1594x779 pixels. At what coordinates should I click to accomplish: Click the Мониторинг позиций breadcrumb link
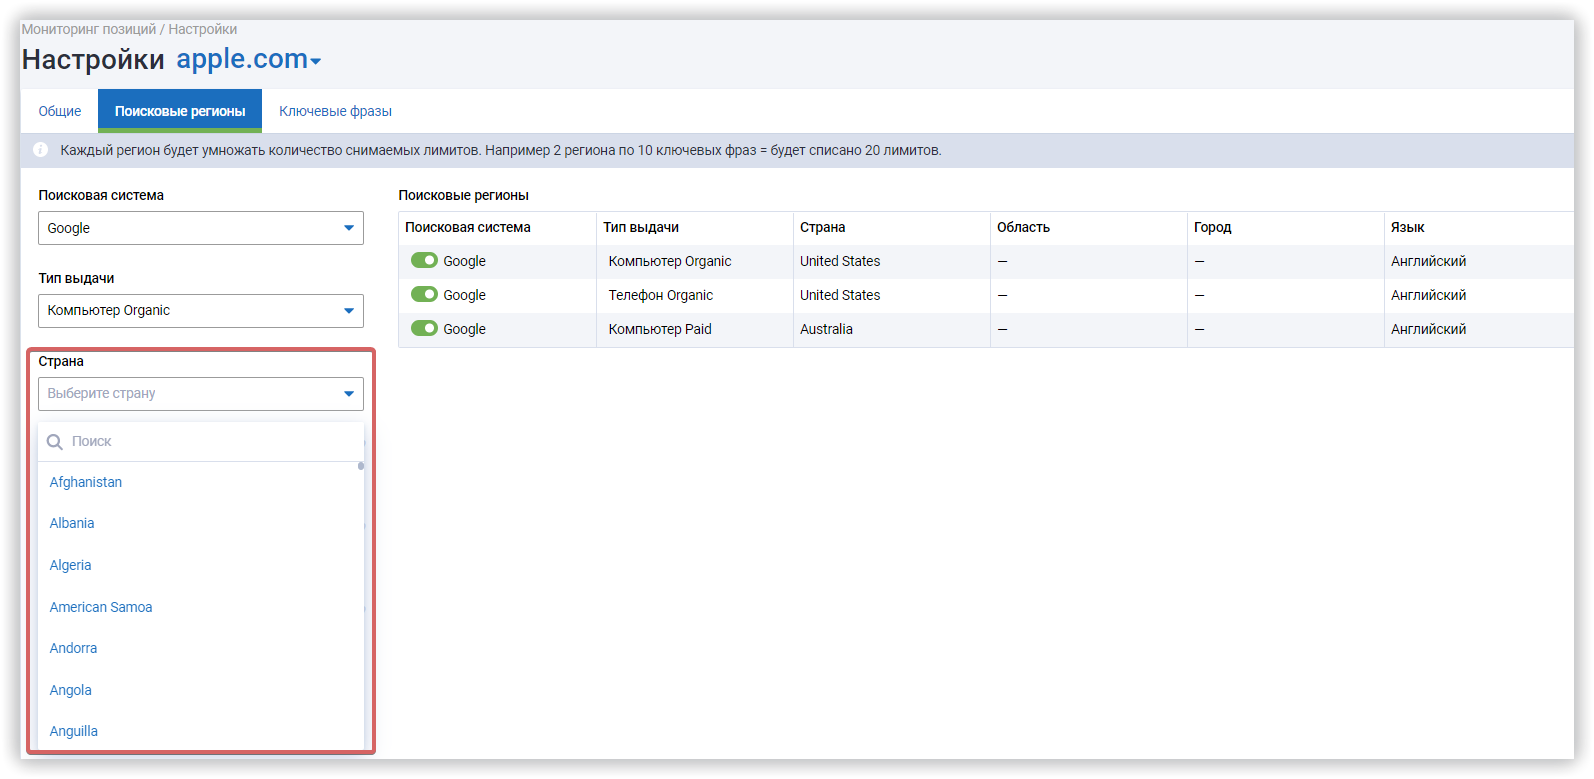(x=89, y=29)
